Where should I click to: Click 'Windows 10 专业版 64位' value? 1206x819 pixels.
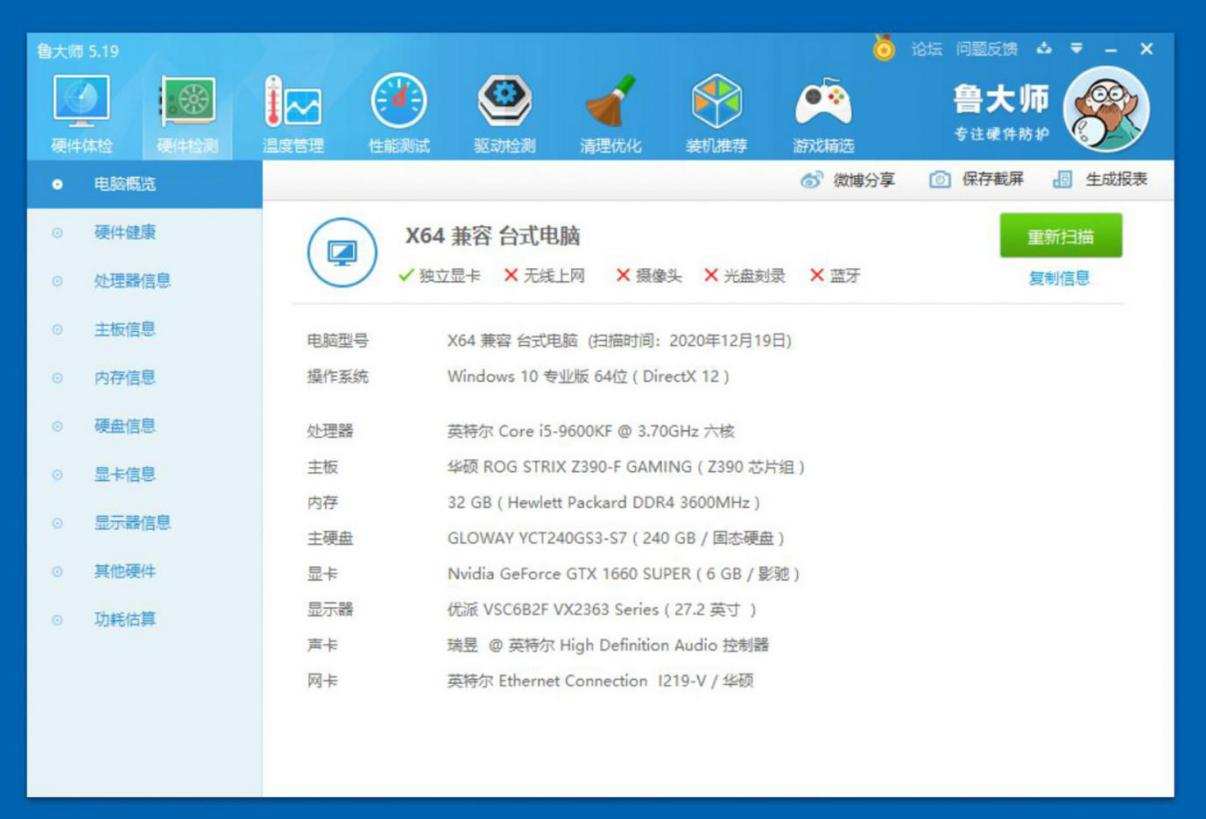pos(588,377)
